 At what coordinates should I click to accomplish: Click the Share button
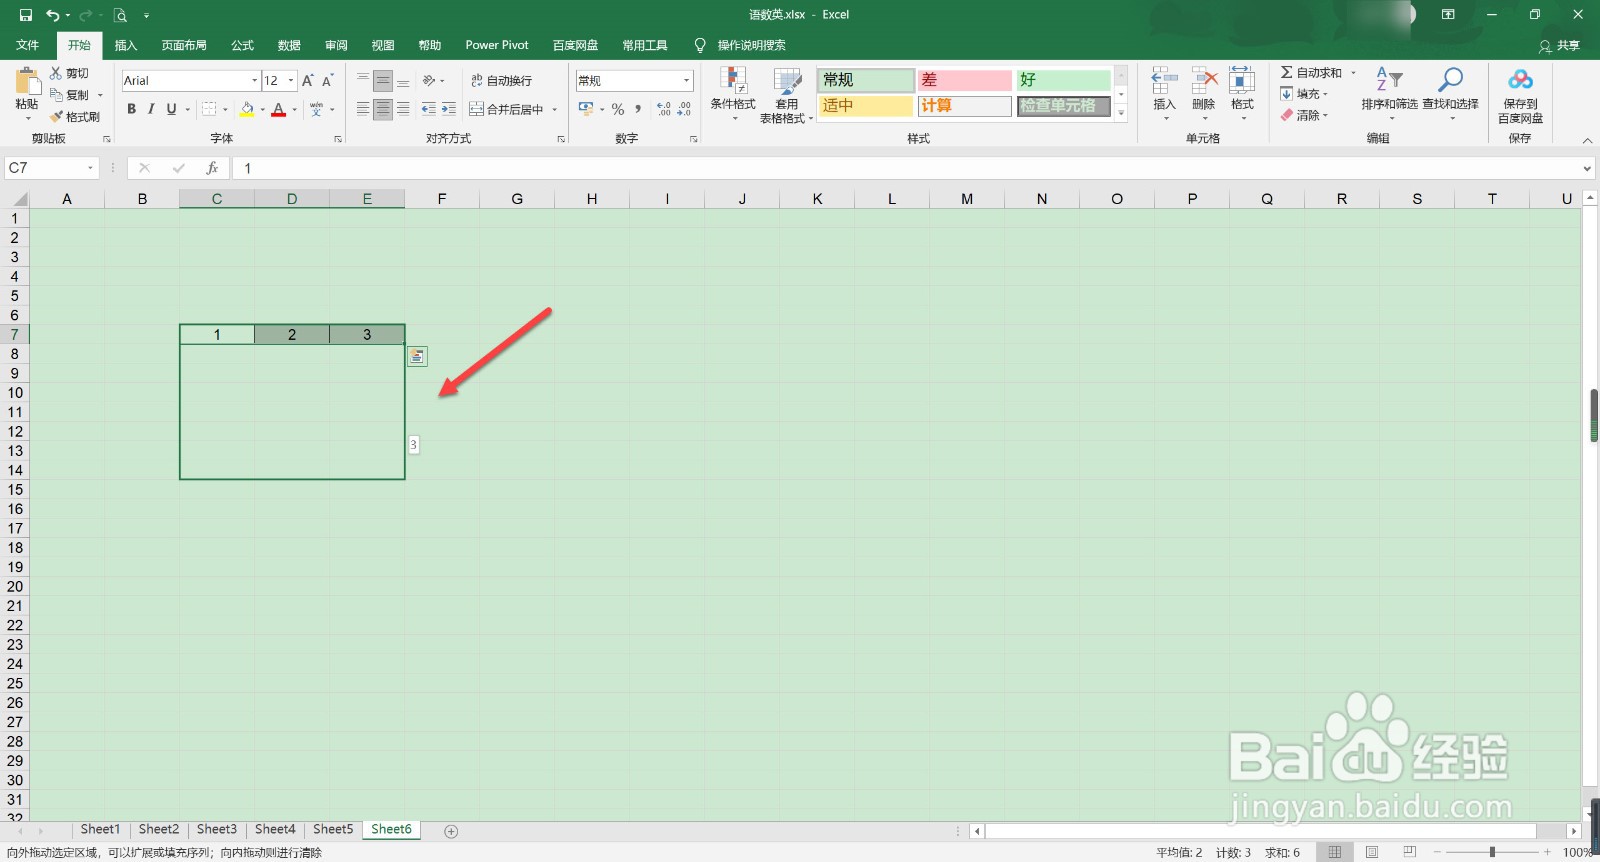1560,46
